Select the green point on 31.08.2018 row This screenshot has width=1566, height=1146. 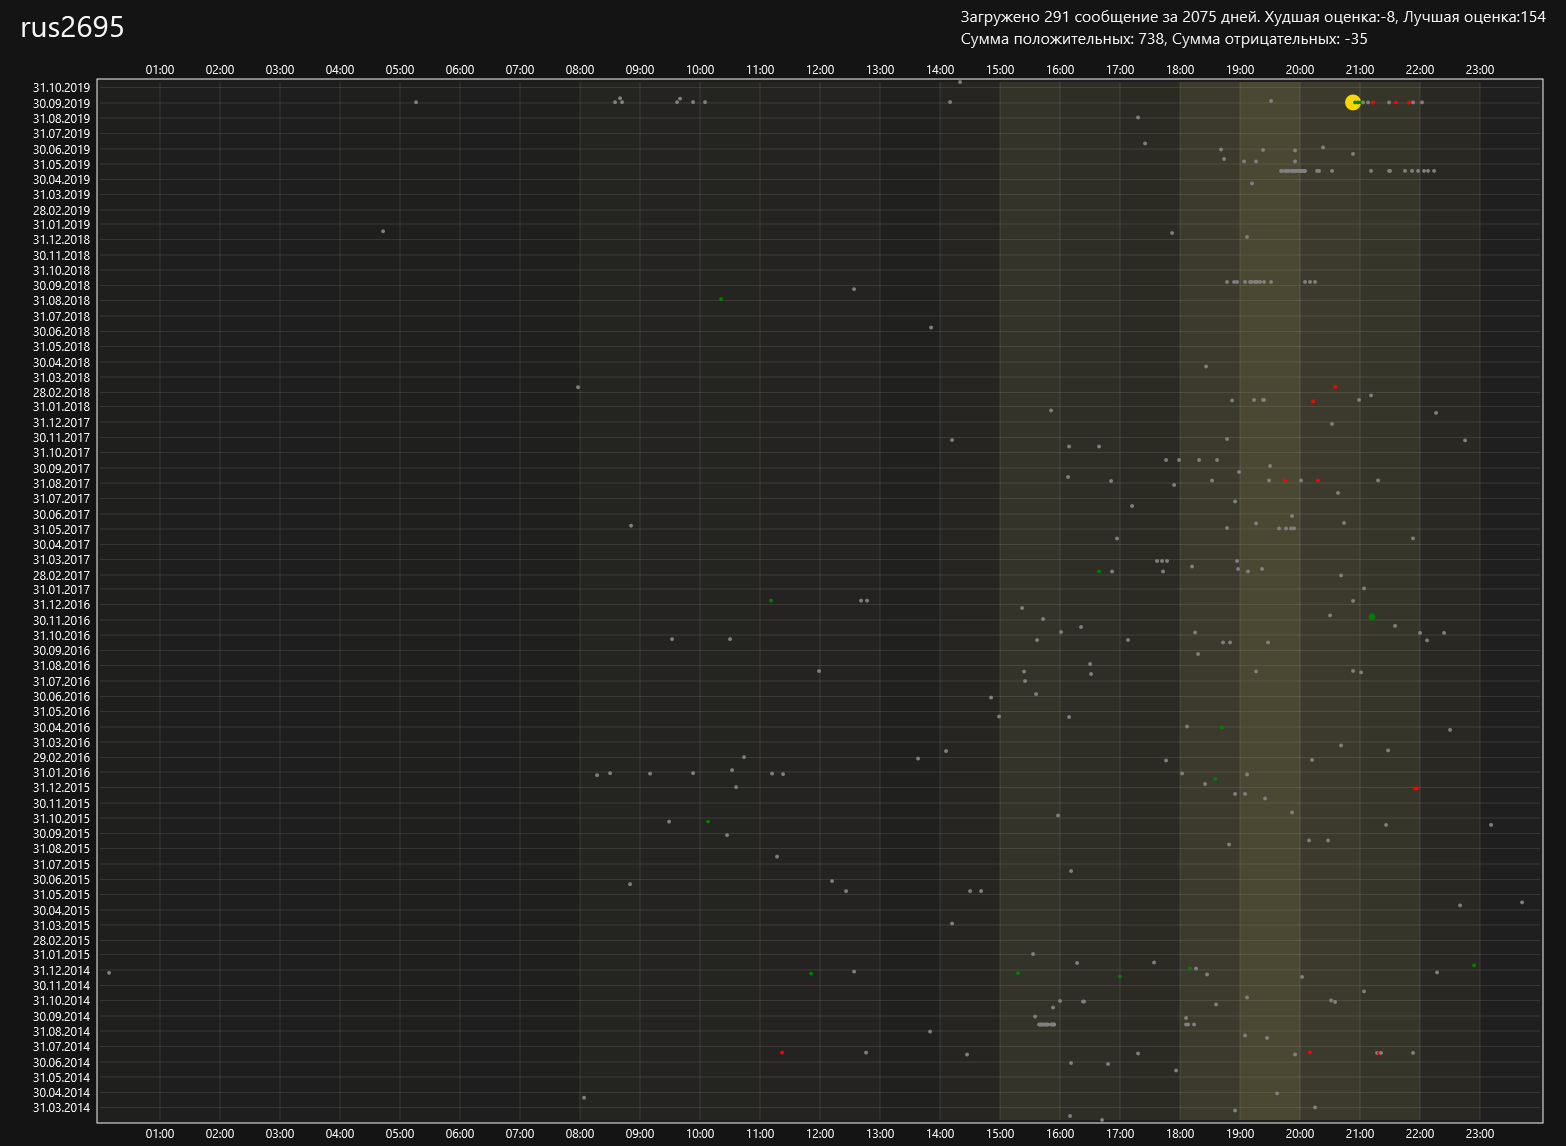[721, 299]
